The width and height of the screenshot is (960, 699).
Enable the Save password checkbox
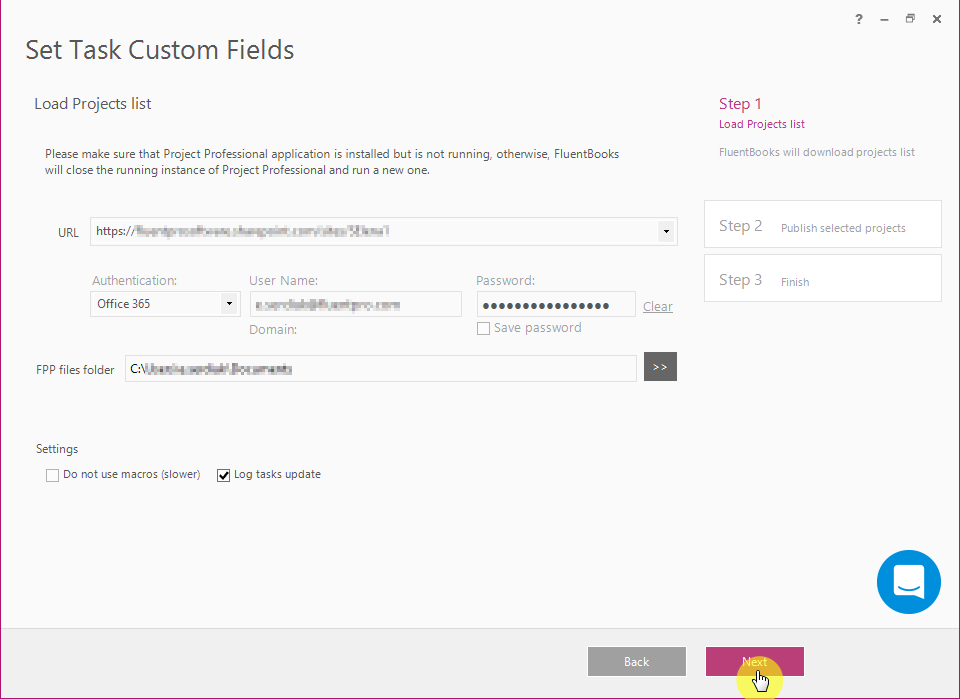(484, 329)
